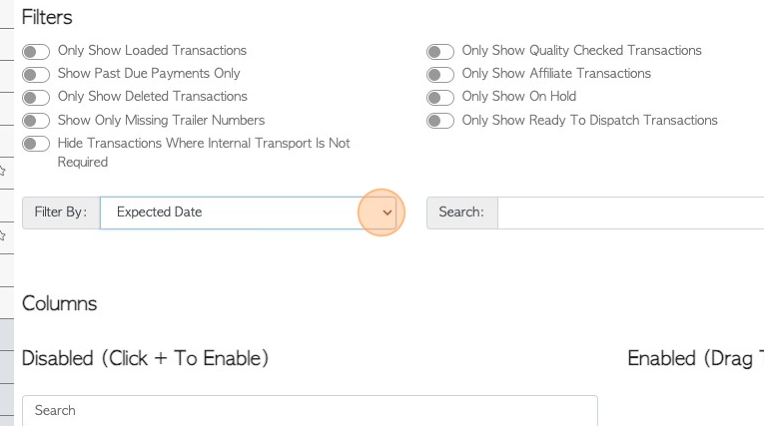764x426 pixels.
Task: Click the Search: label box
Action: pos(461,213)
